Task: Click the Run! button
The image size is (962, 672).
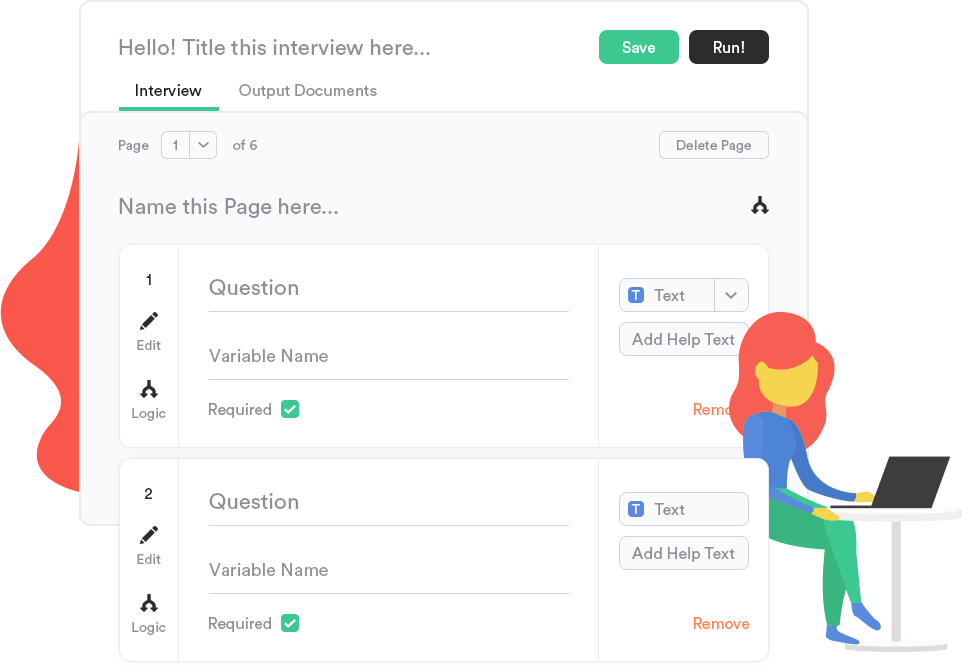Action: pos(729,47)
